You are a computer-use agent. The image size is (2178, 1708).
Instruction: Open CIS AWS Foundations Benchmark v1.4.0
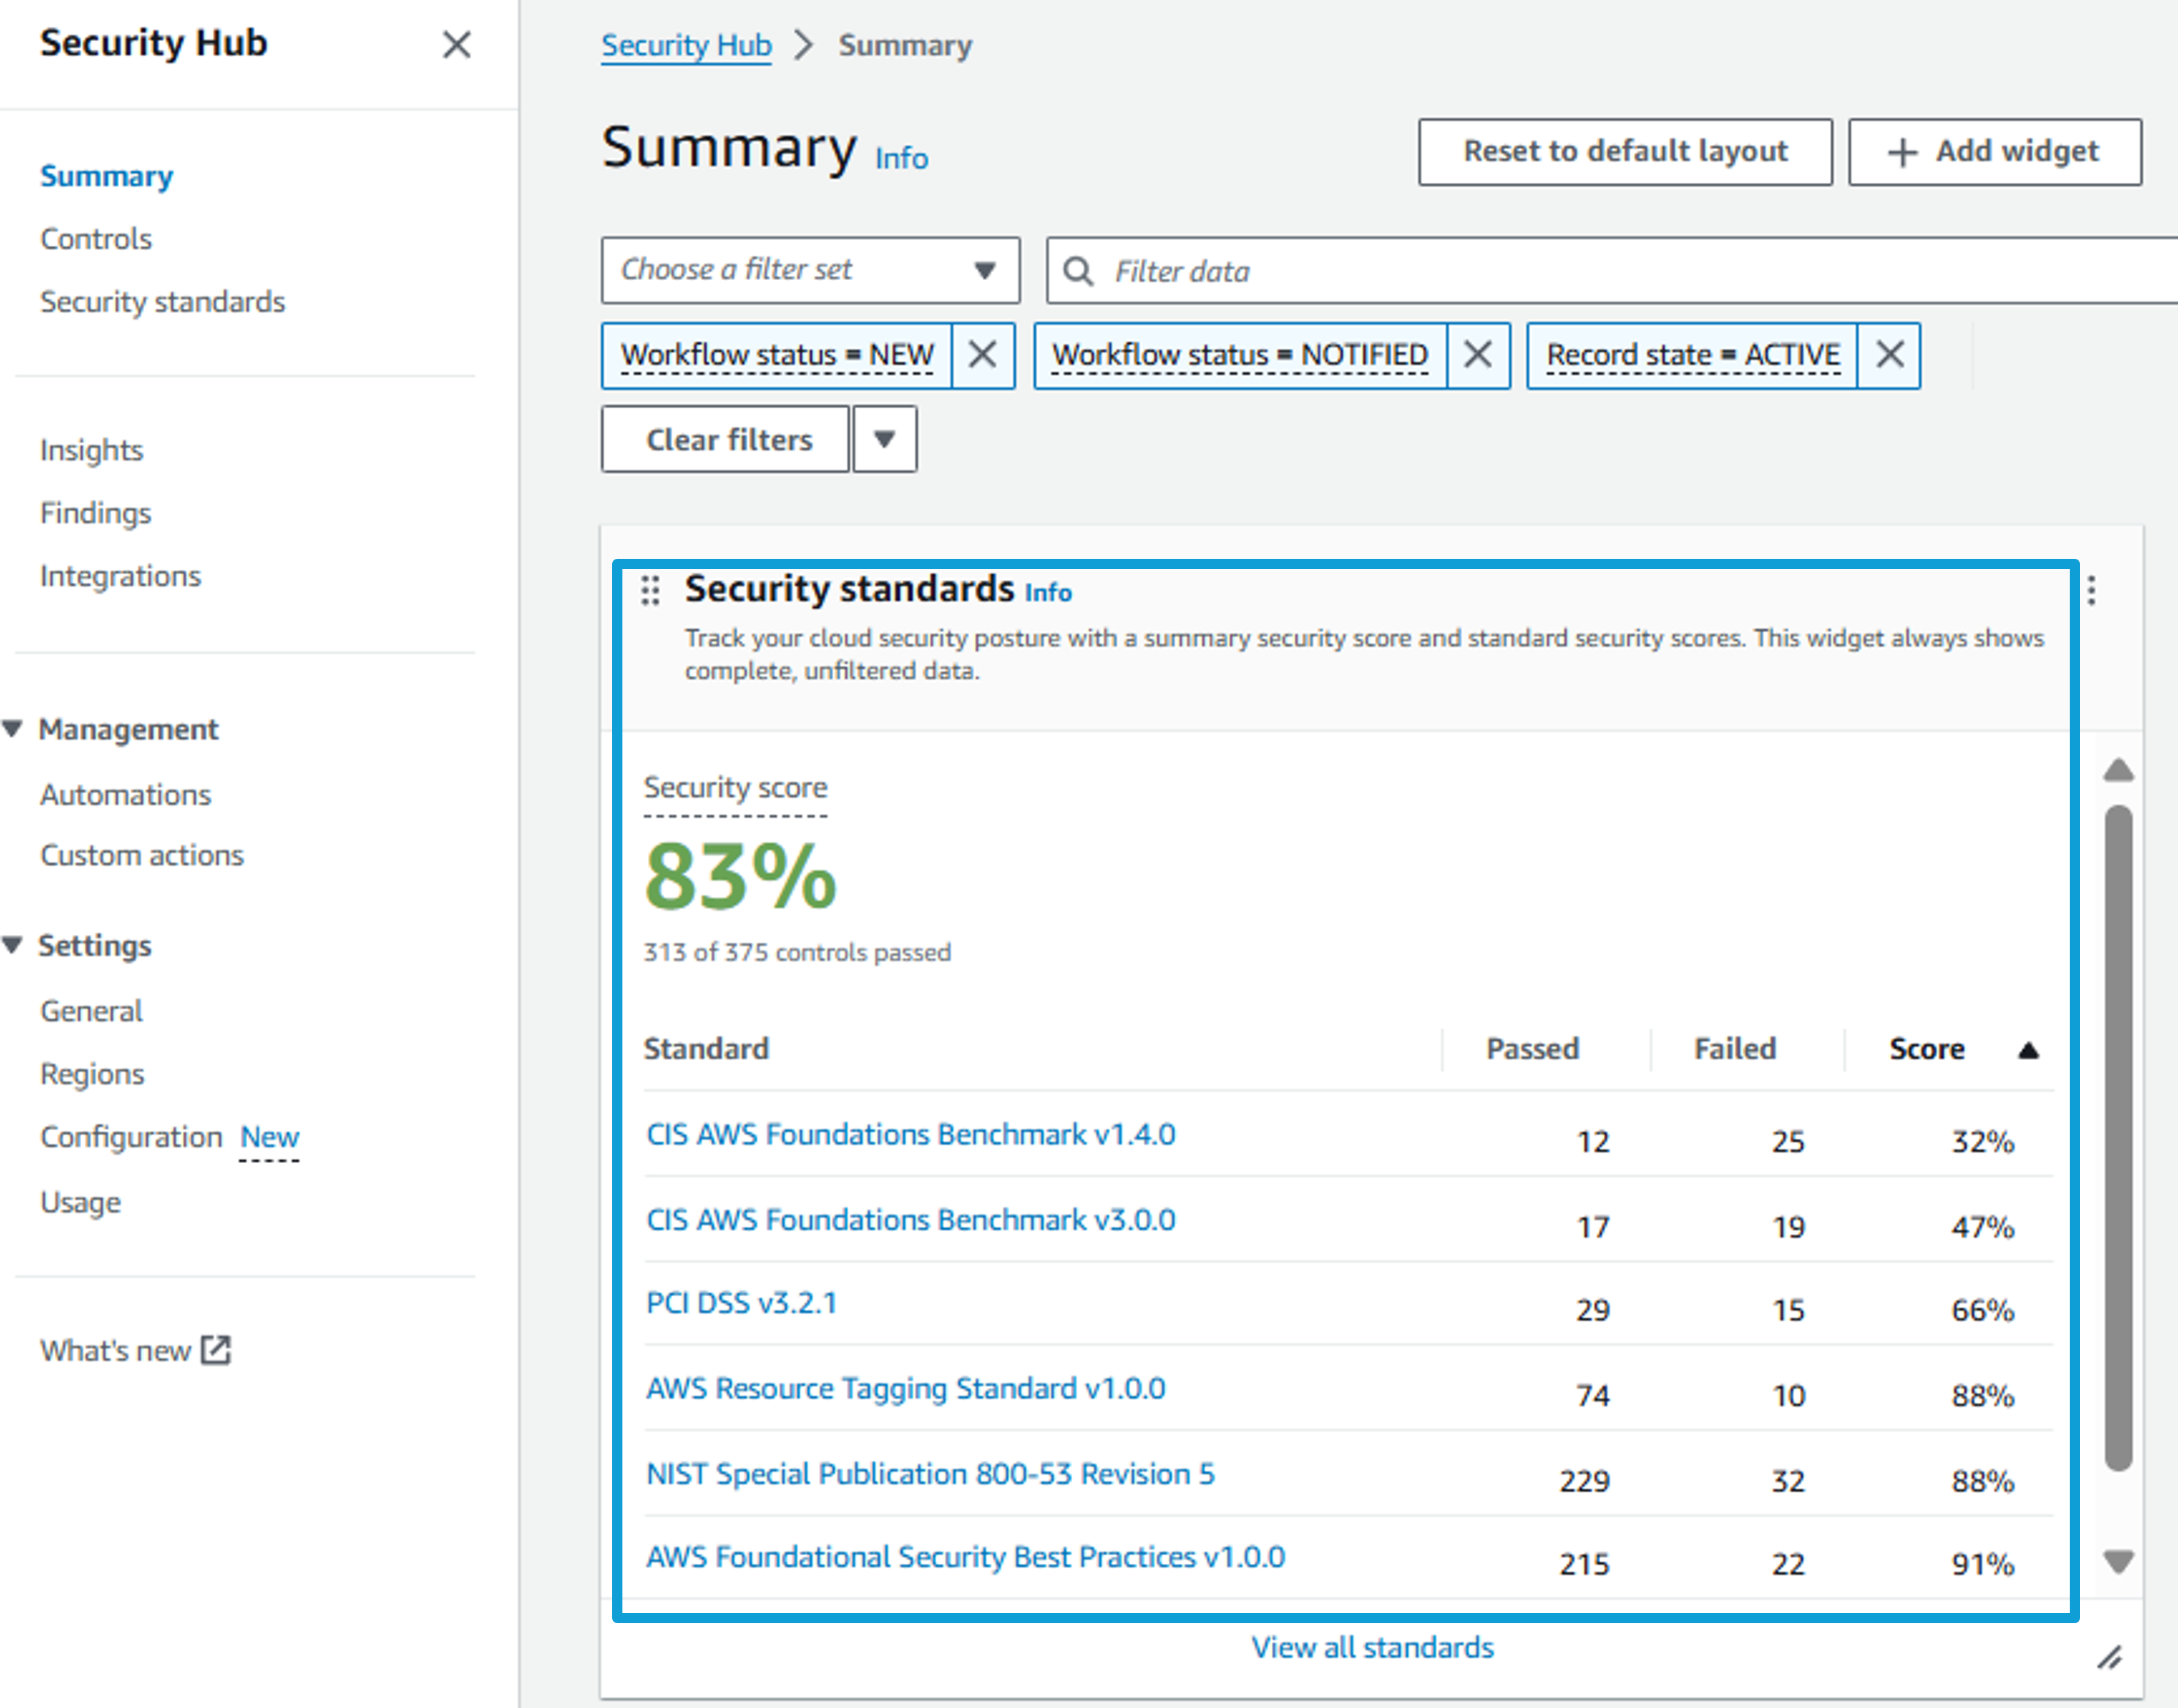(910, 1134)
